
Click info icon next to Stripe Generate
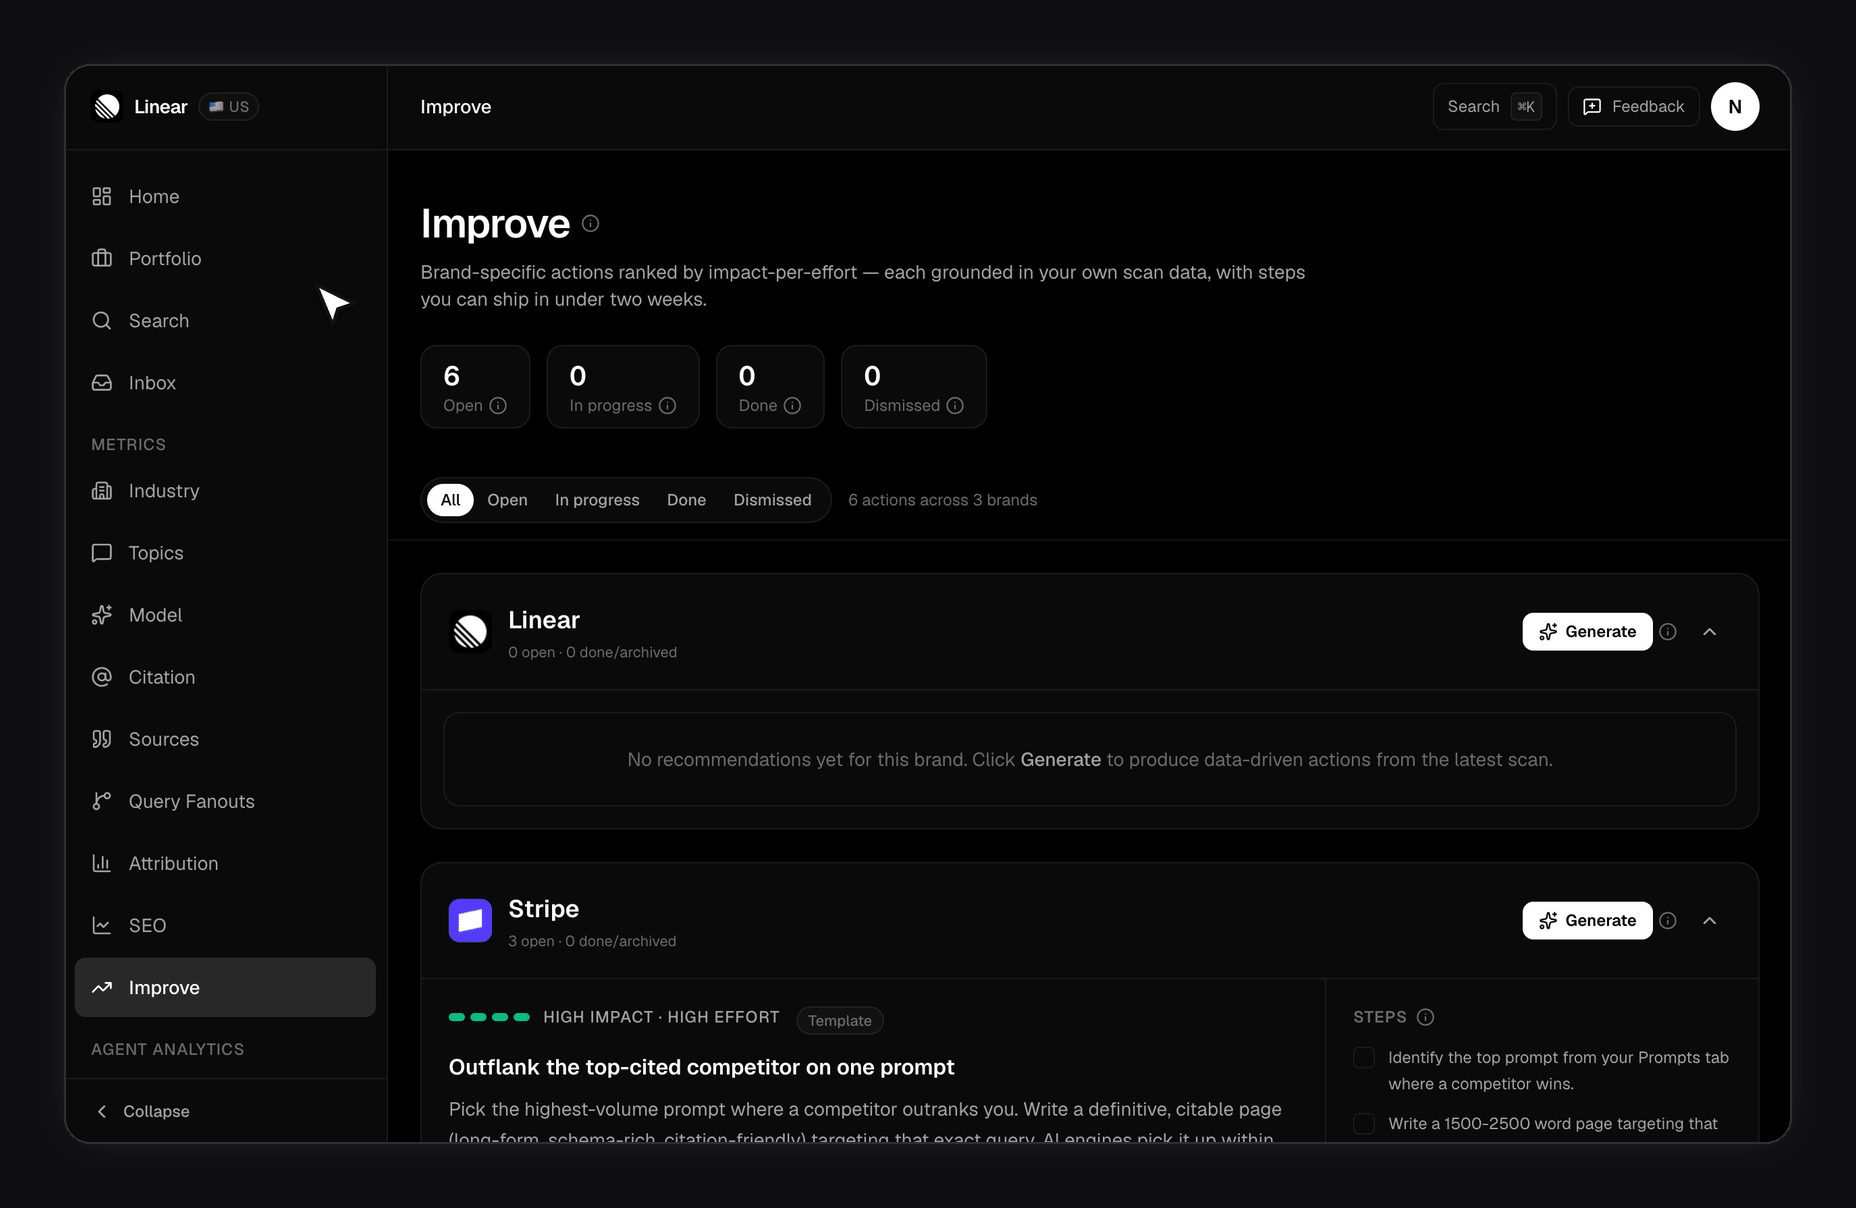click(x=1668, y=921)
